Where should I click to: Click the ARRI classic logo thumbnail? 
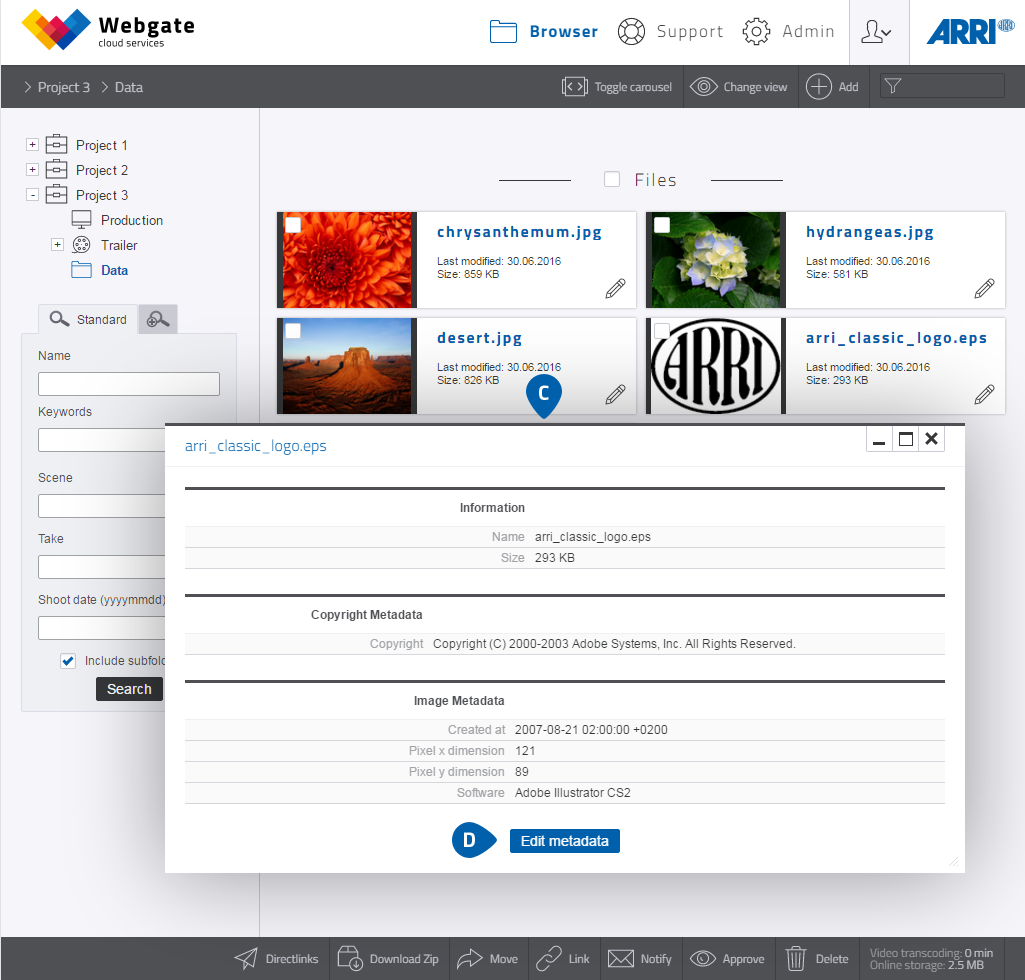tap(716, 365)
